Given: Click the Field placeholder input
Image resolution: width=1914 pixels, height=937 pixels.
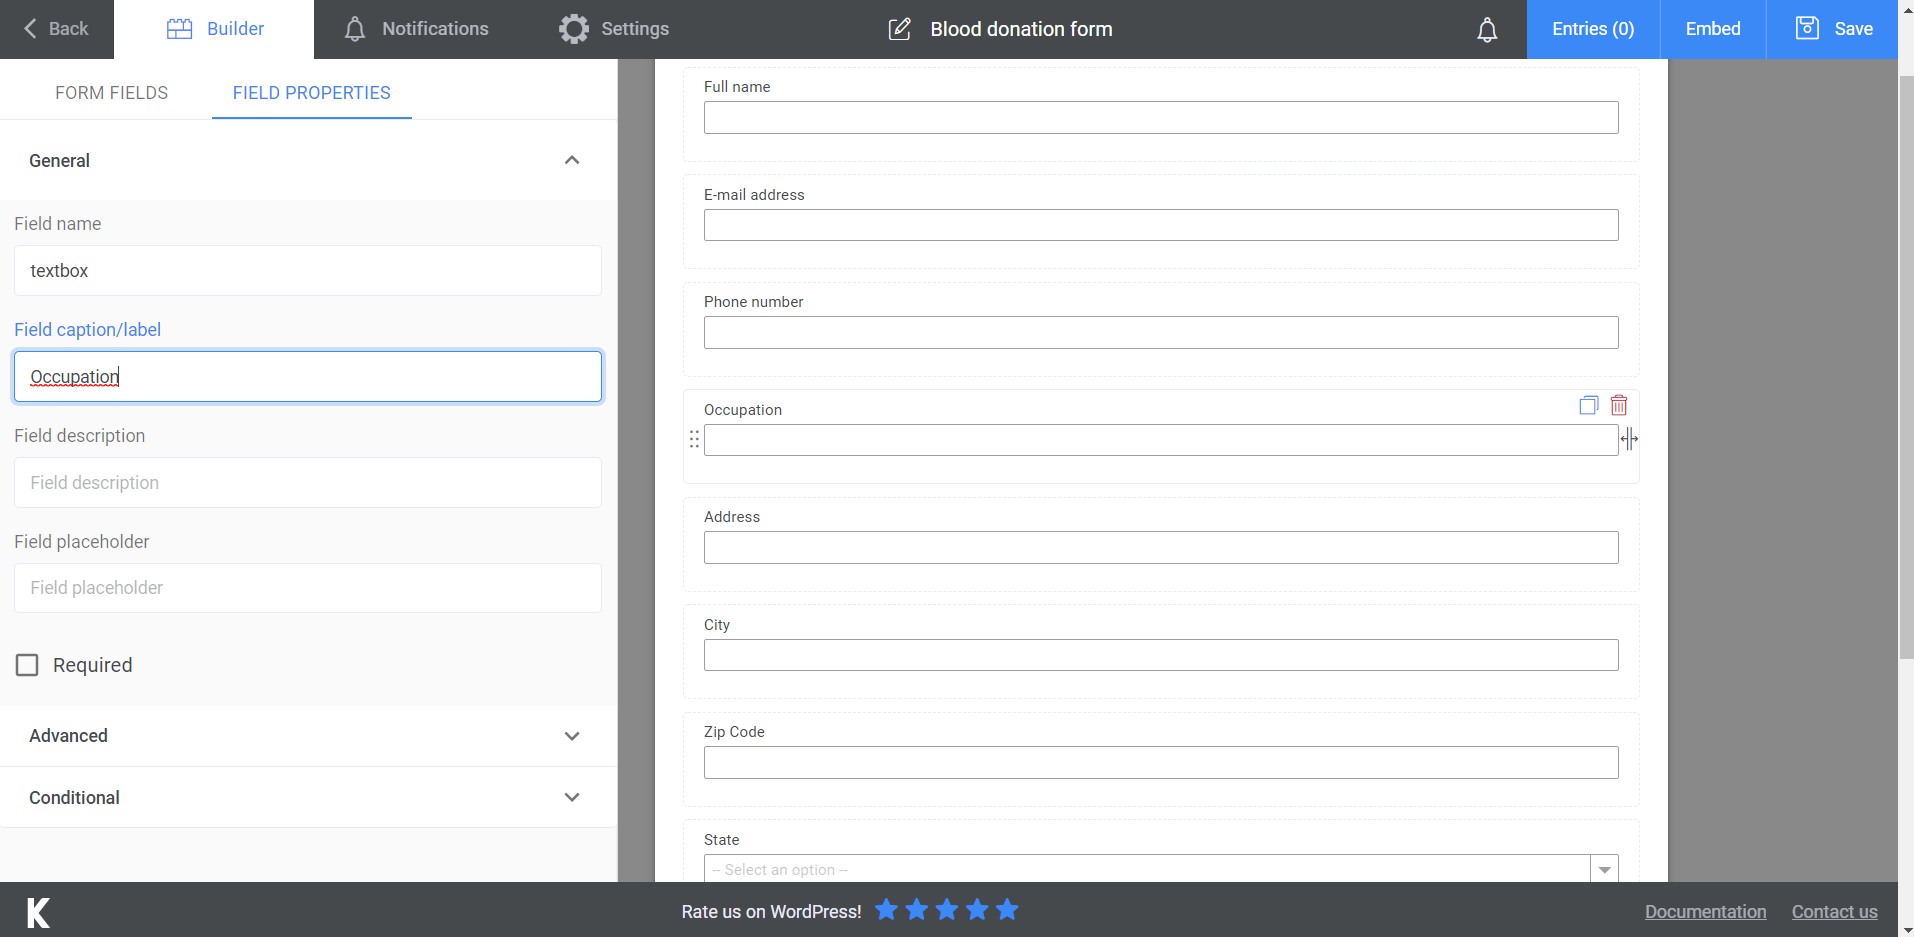Looking at the screenshot, I should click(x=307, y=588).
